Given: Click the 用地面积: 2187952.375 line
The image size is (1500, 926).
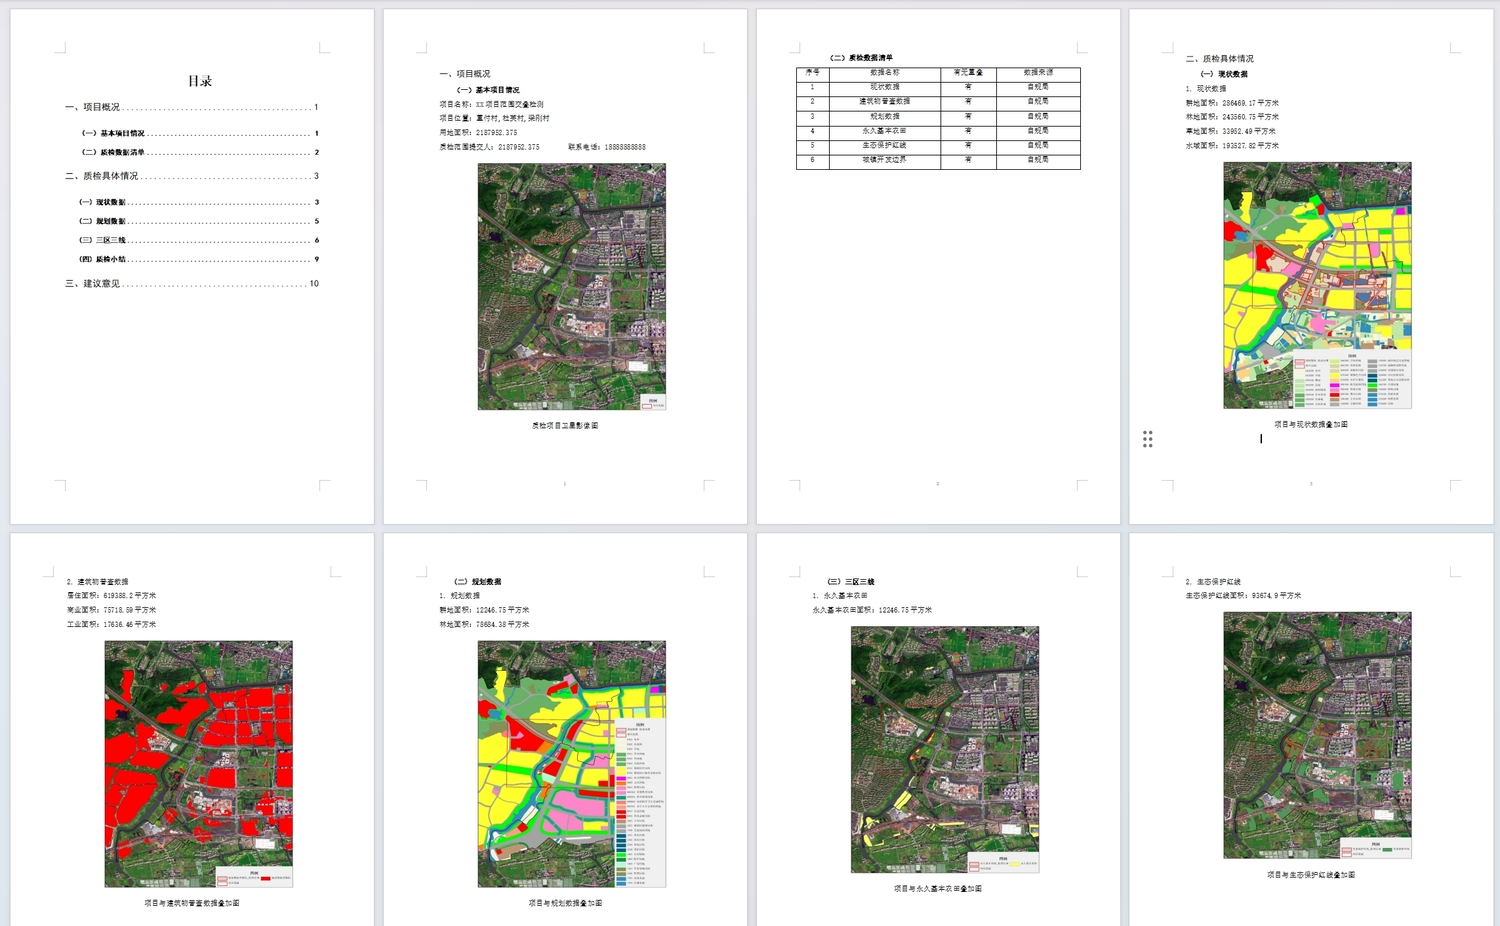Looking at the screenshot, I should (x=478, y=132).
